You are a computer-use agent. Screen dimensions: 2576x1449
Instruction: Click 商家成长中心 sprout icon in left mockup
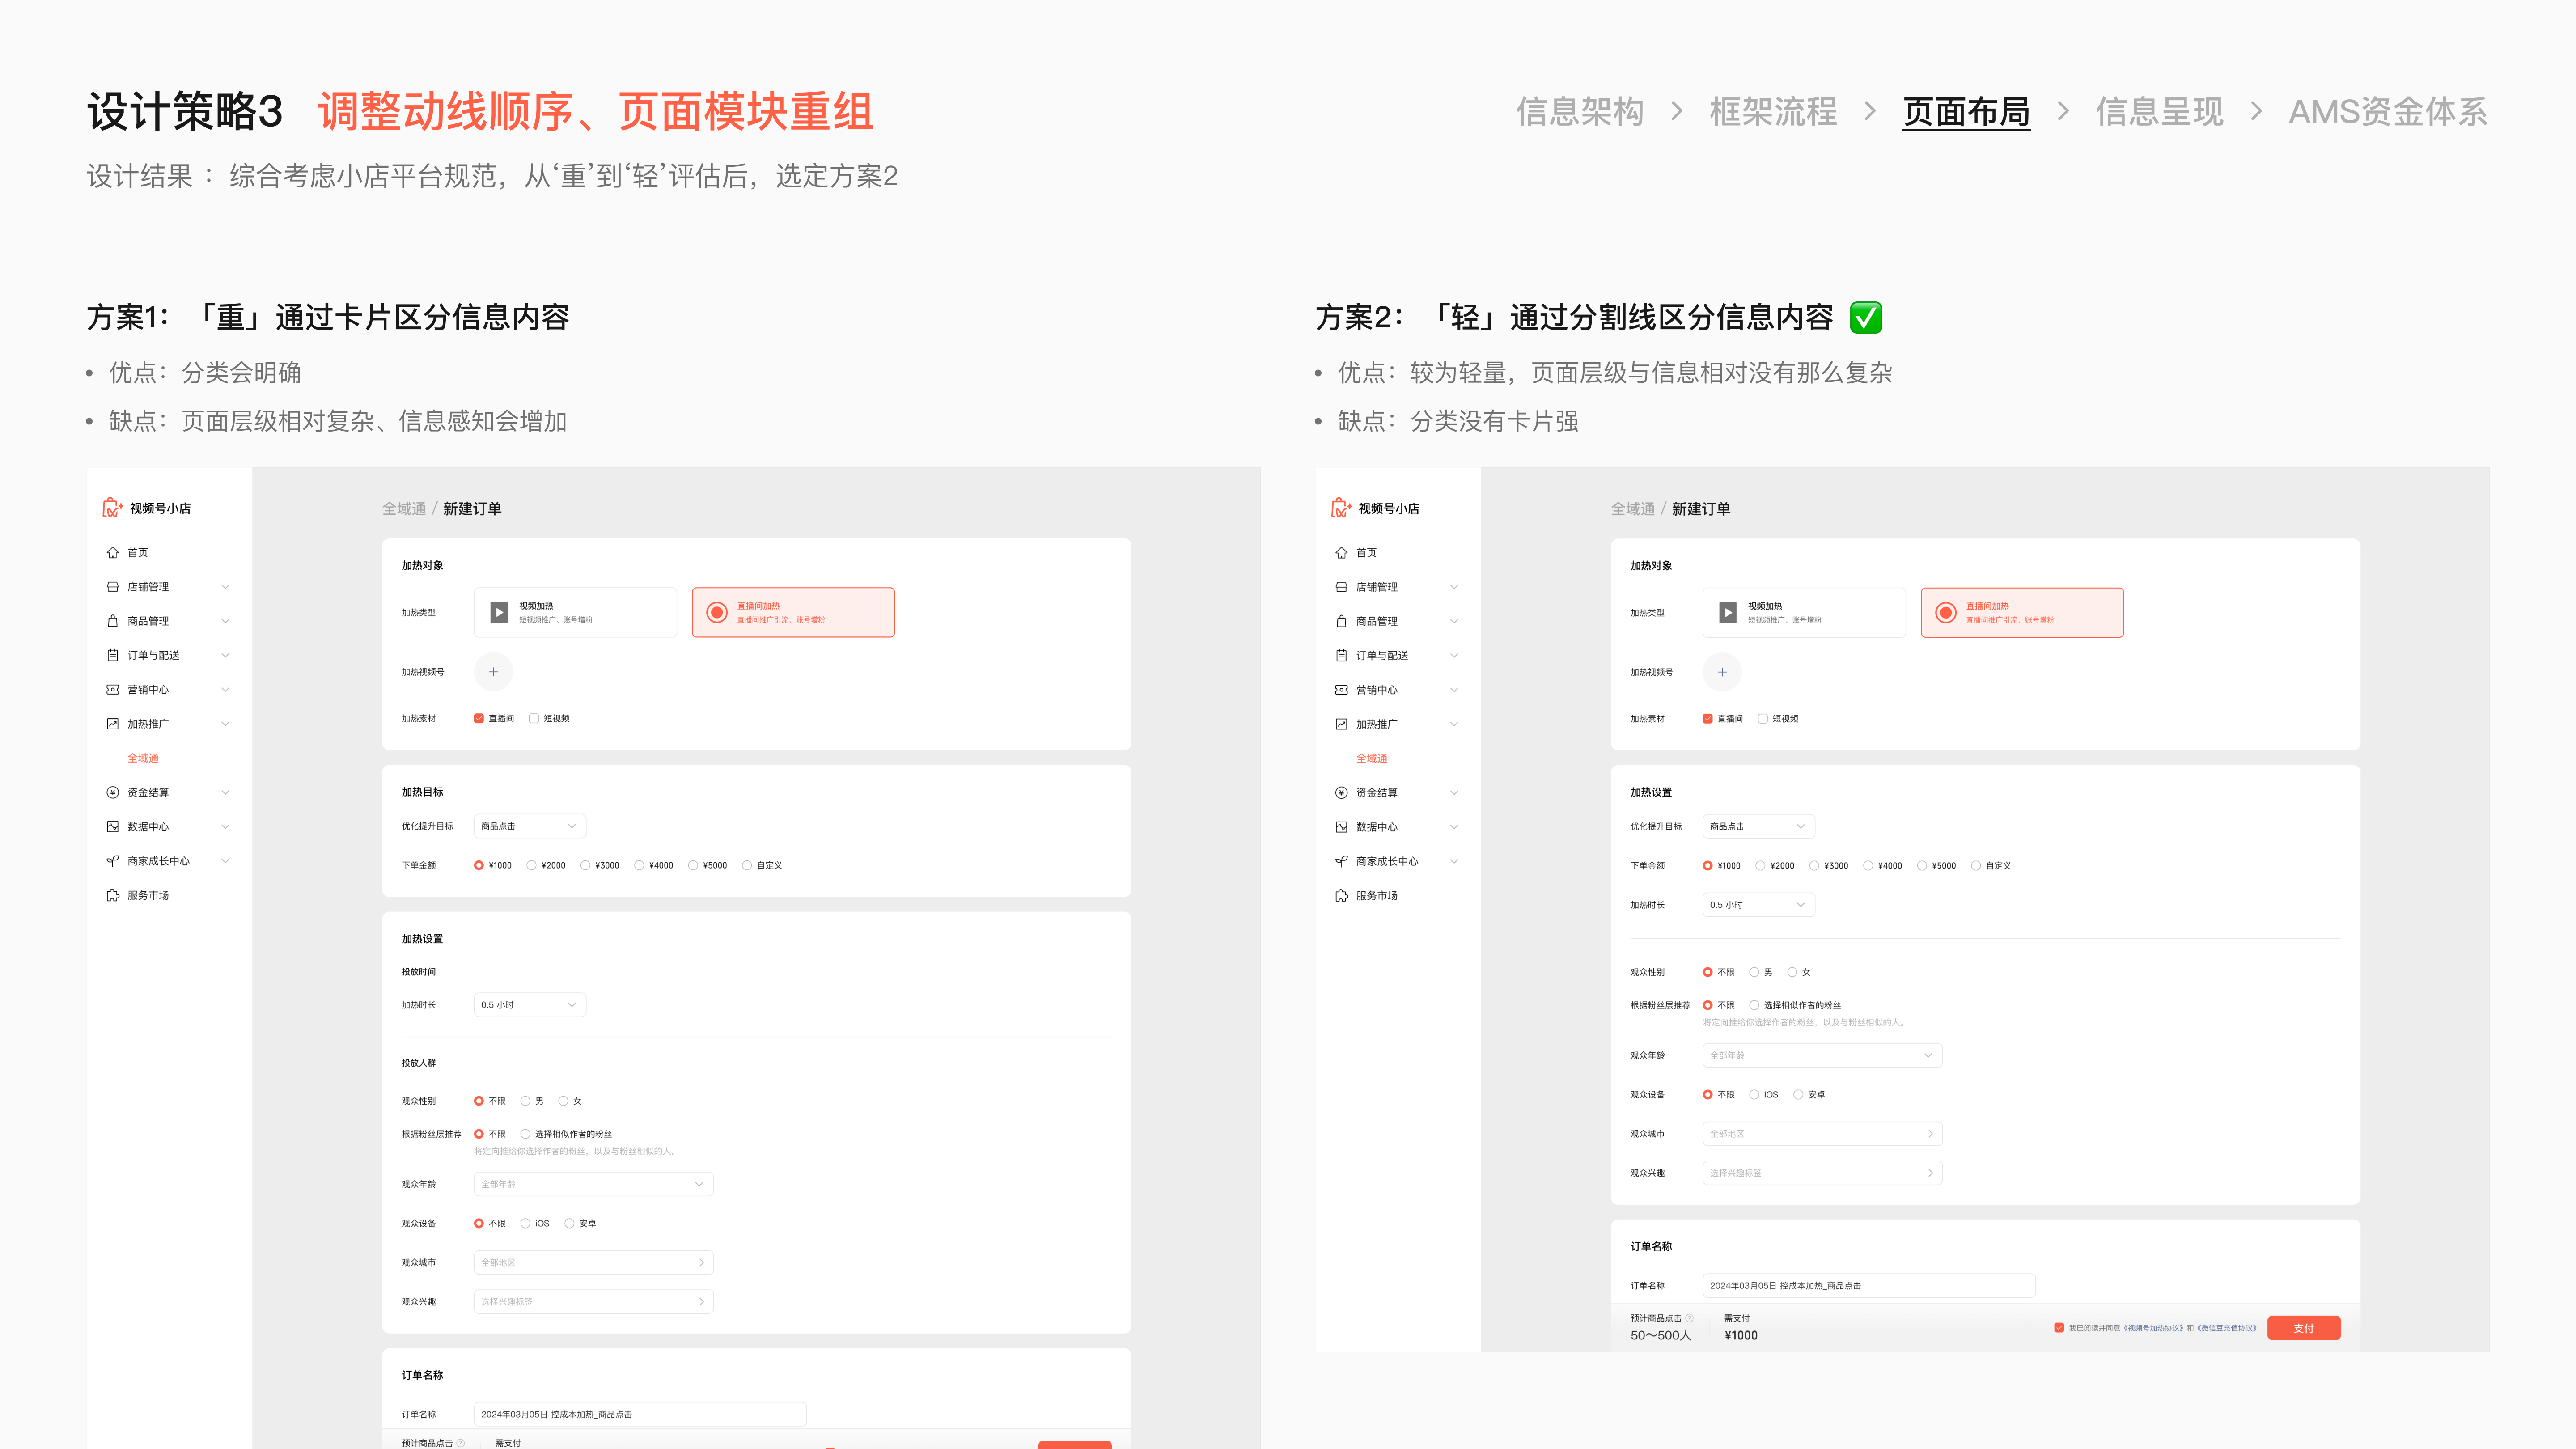tap(113, 861)
